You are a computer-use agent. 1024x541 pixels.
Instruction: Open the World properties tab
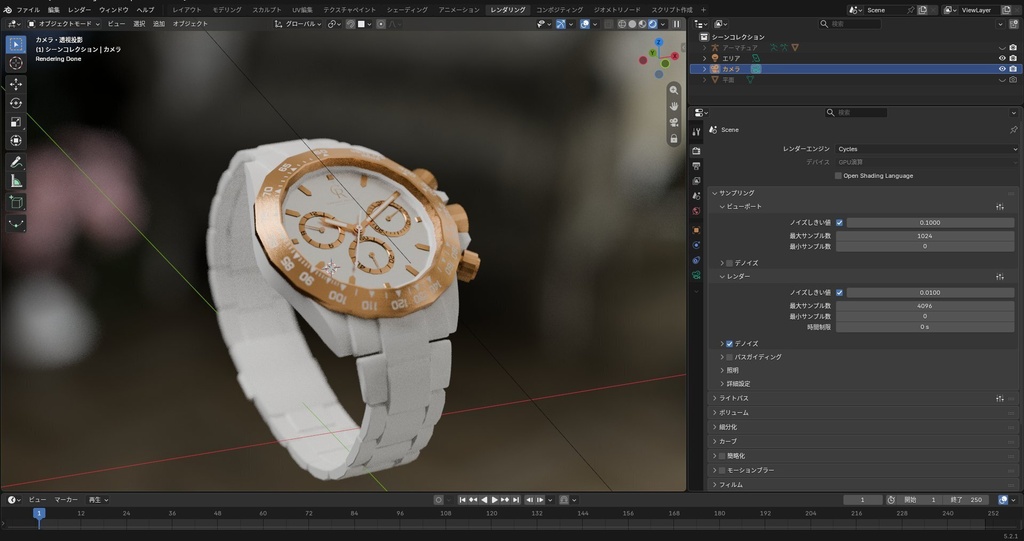(x=696, y=211)
